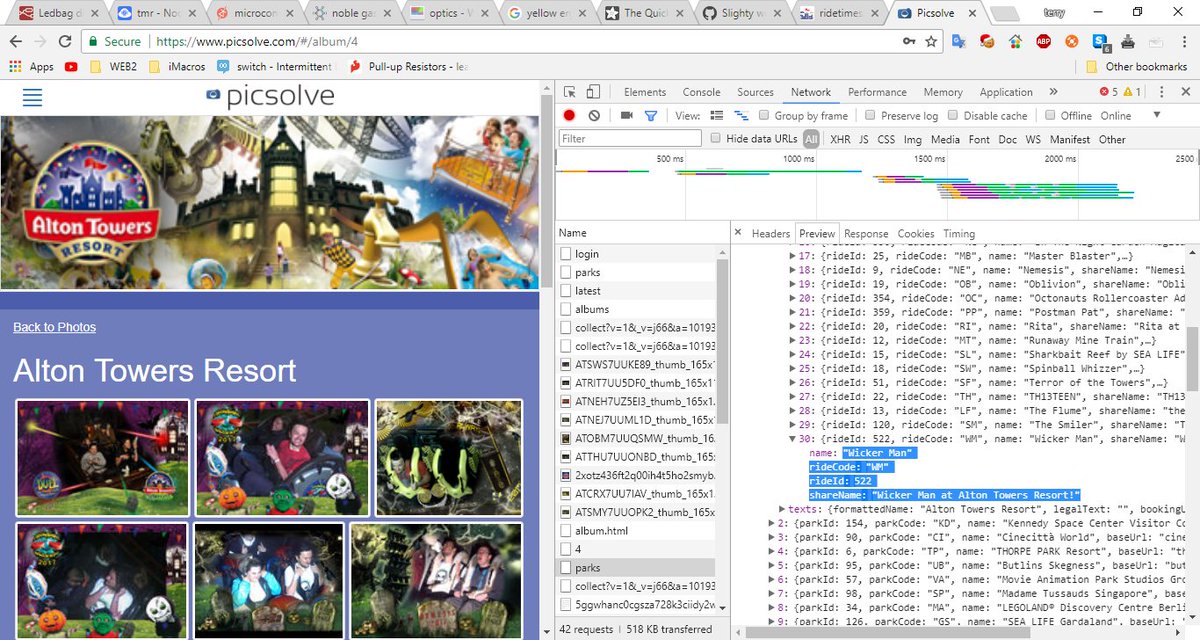Filter requests by Img type
Viewport: 1200px width, 640px height.
pos(912,139)
